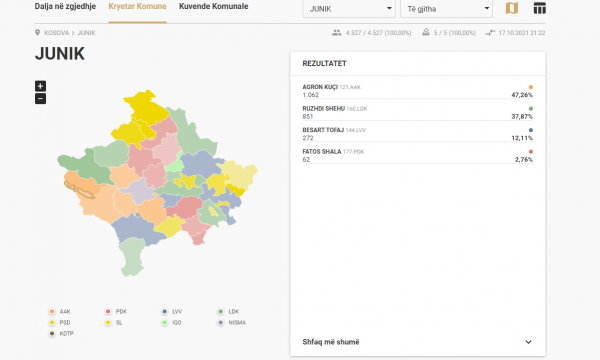This screenshot has width=600, height=360.
Task: Click the highlighted Junik municipality on map
Action: pyautogui.click(x=79, y=190)
